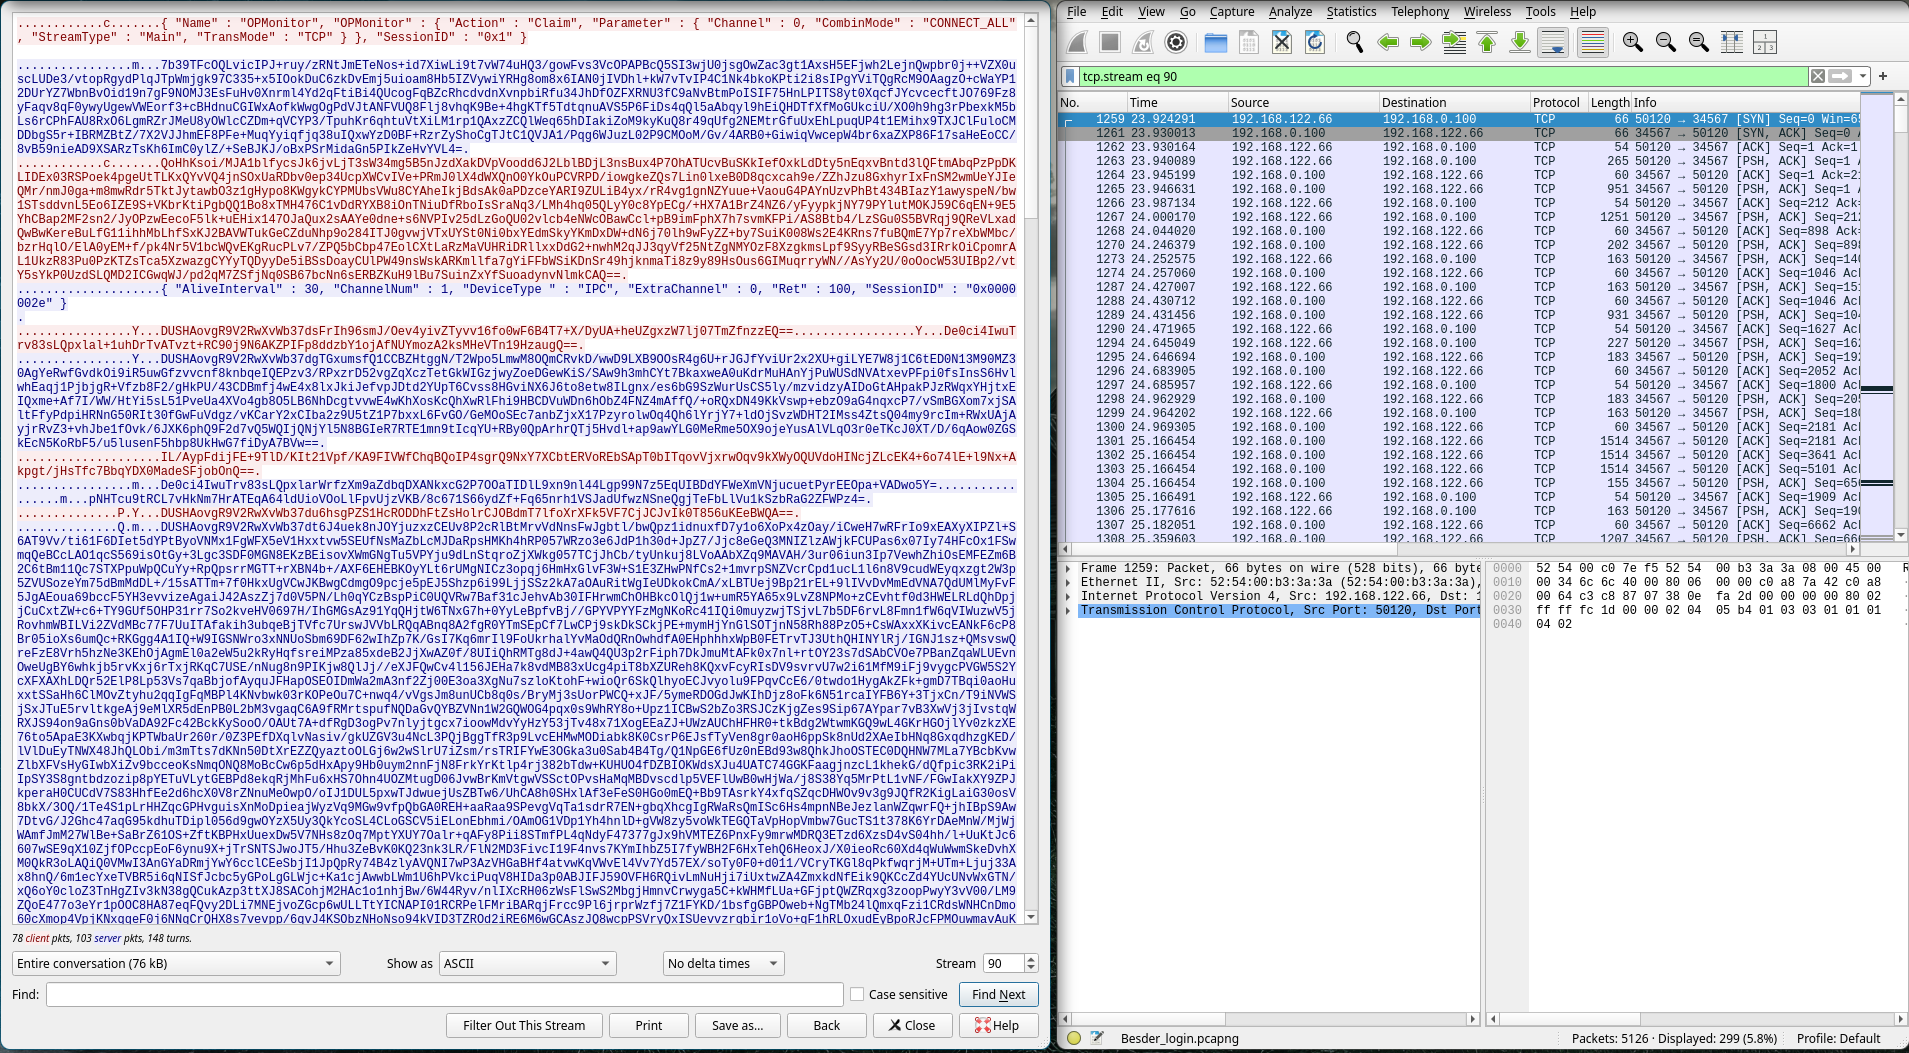Screen dimensions: 1909x1053
Task: Focus the Find text field
Action: (445, 994)
